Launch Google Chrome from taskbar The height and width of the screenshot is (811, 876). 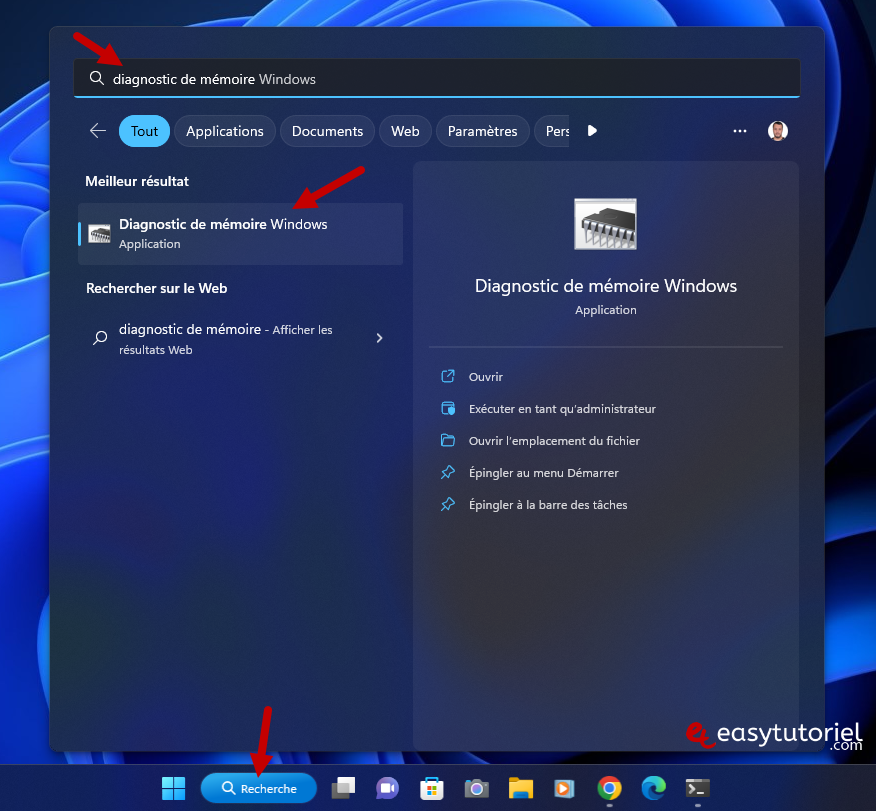pyautogui.click(x=609, y=788)
